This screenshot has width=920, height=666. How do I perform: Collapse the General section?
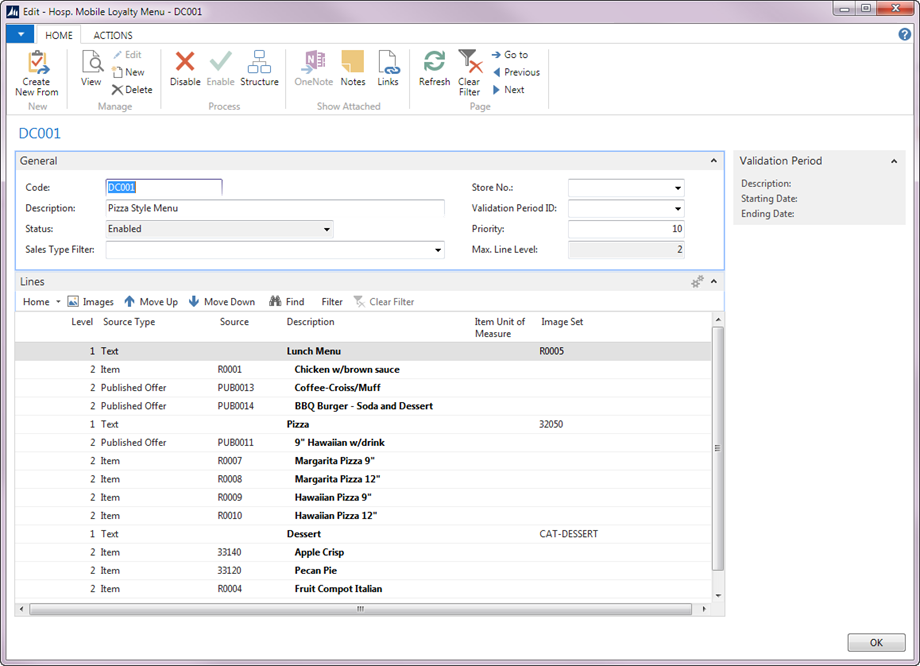pos(713,161)
